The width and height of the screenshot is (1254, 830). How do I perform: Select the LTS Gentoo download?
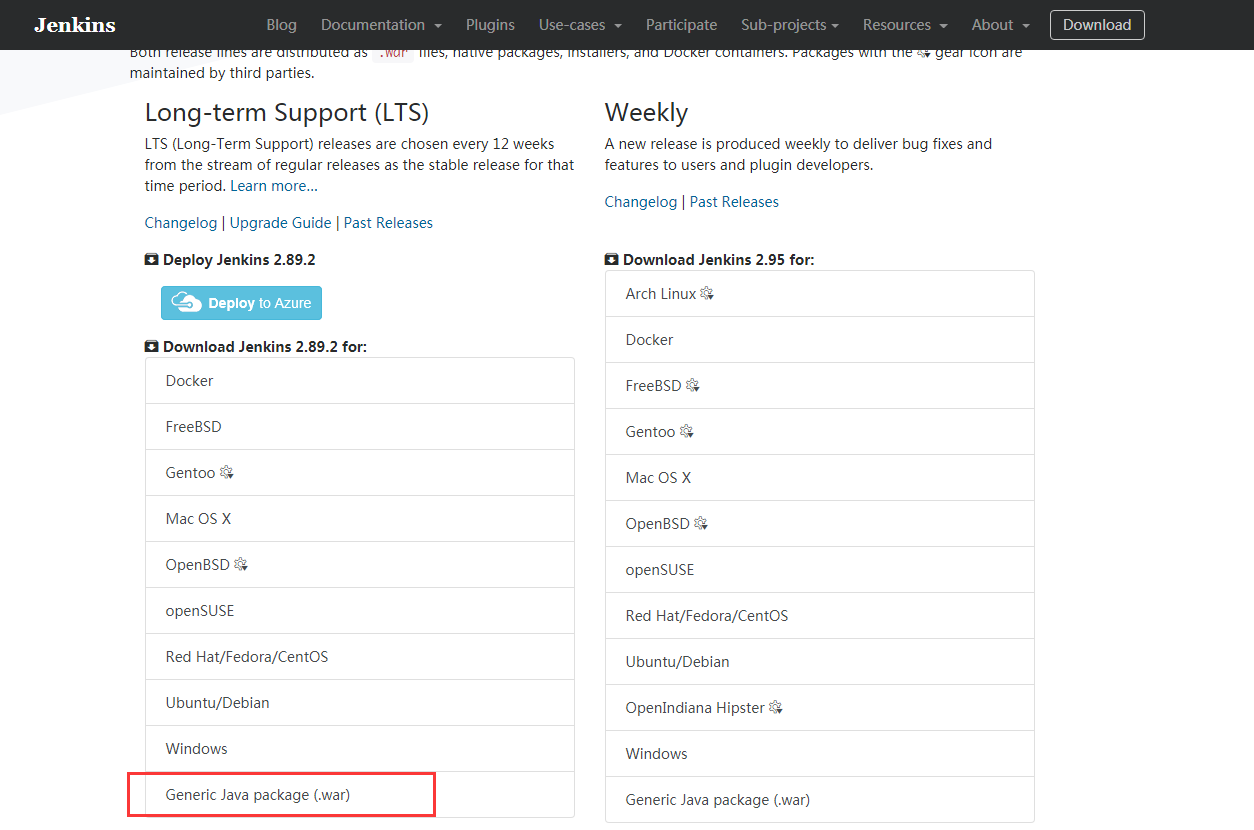tap(360, 473)
